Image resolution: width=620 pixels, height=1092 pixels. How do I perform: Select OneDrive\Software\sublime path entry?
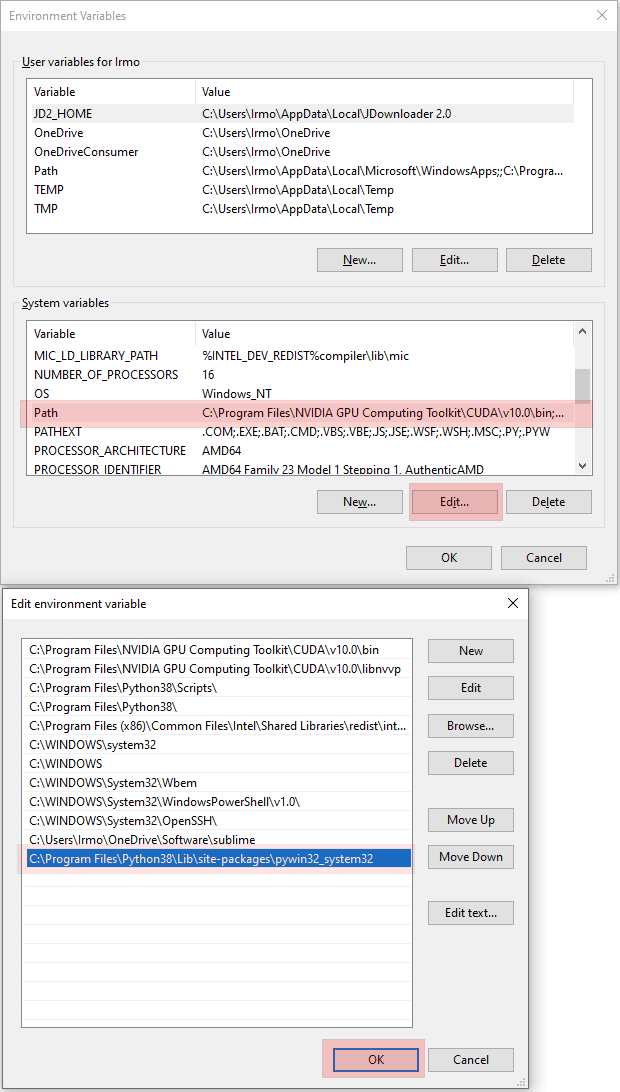pos(217,840)
